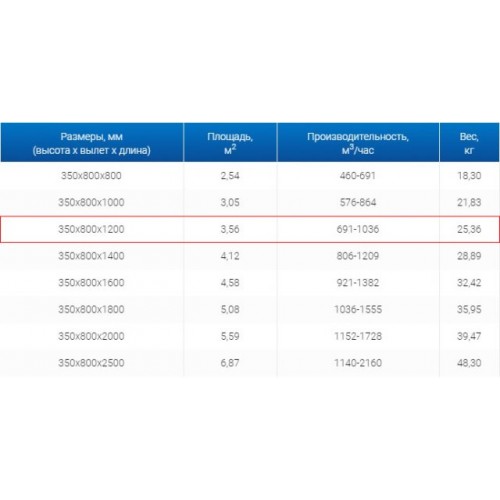This screenshot has height=500, width=500.
Task: Click the Размеры, мм column header
Action: 92,143
